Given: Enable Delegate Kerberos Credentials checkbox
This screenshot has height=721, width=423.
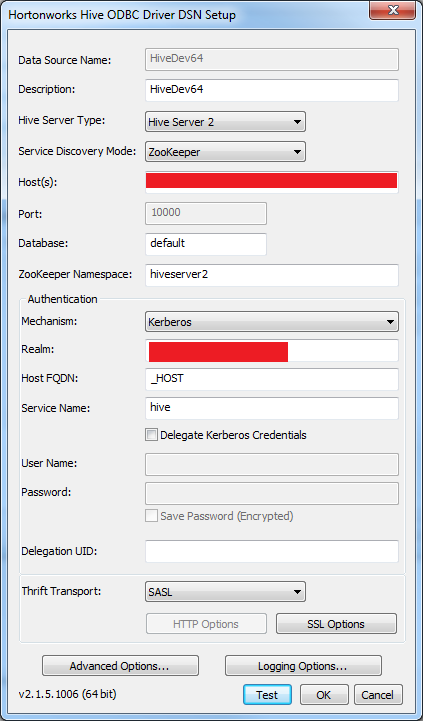Looking at the screenshot, I should (151, 435).
